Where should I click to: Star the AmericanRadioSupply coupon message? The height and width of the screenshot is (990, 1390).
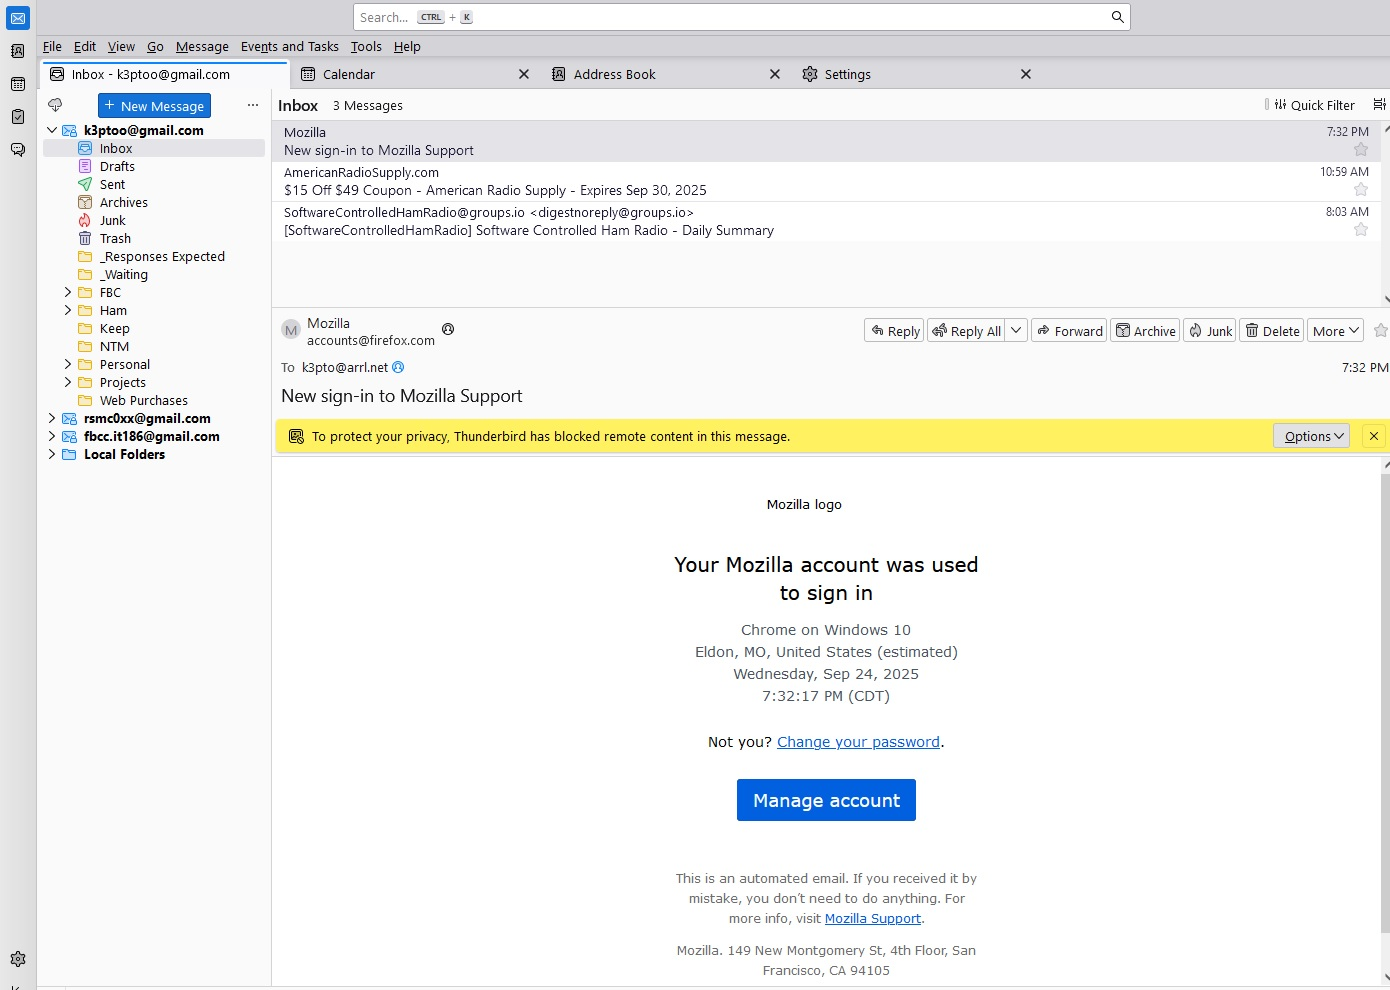click(1361, 190)
